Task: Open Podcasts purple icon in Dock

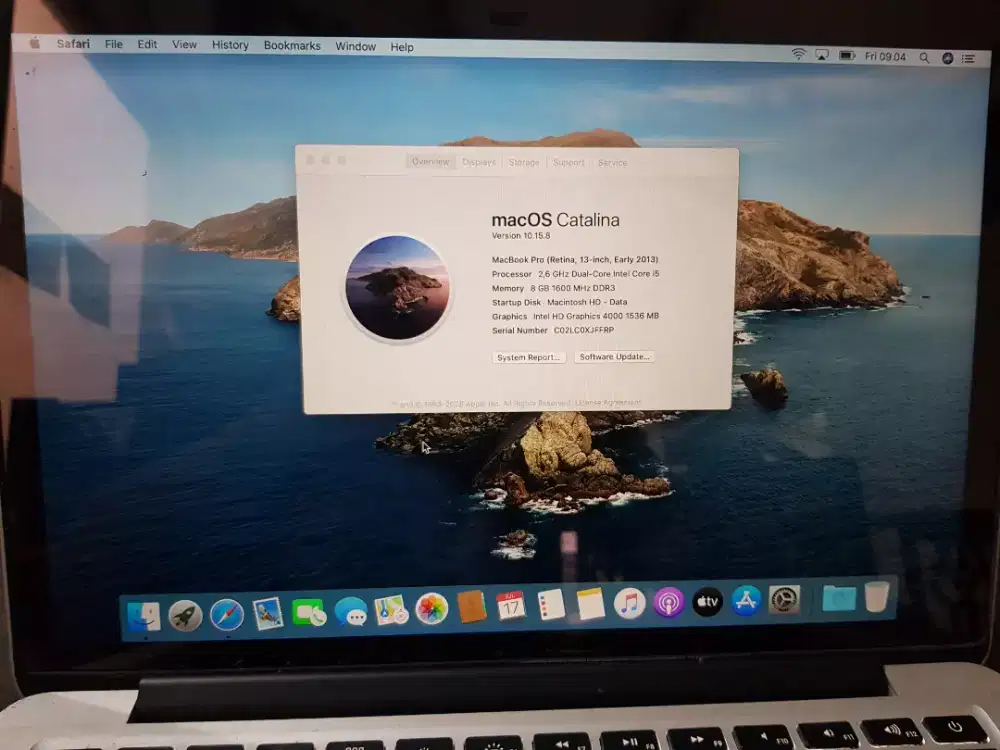Action: (x=668, y=602)
